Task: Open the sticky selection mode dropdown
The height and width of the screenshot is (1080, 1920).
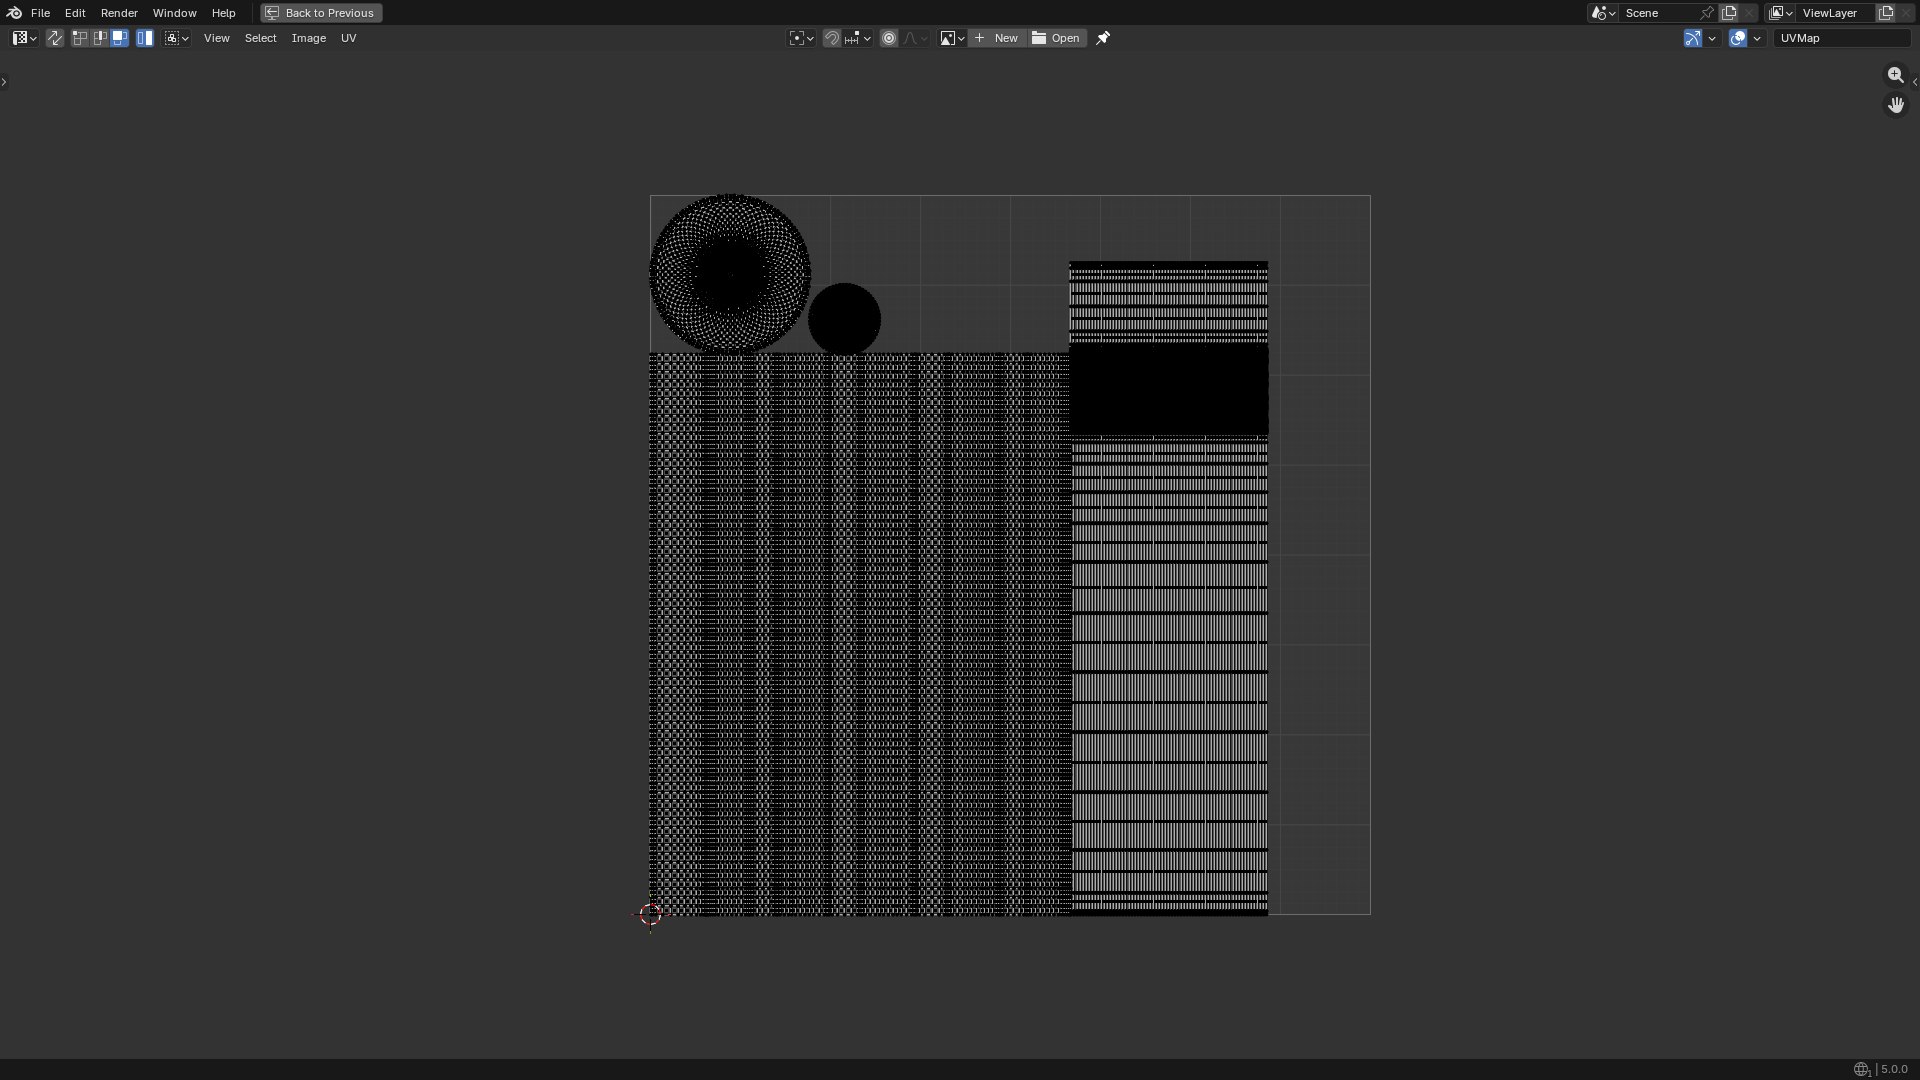Action: (x=177, y=38)
